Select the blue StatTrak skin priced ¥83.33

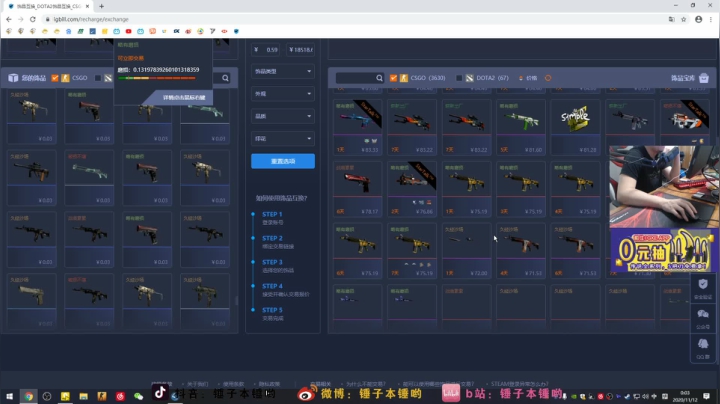tap(357, 127)
